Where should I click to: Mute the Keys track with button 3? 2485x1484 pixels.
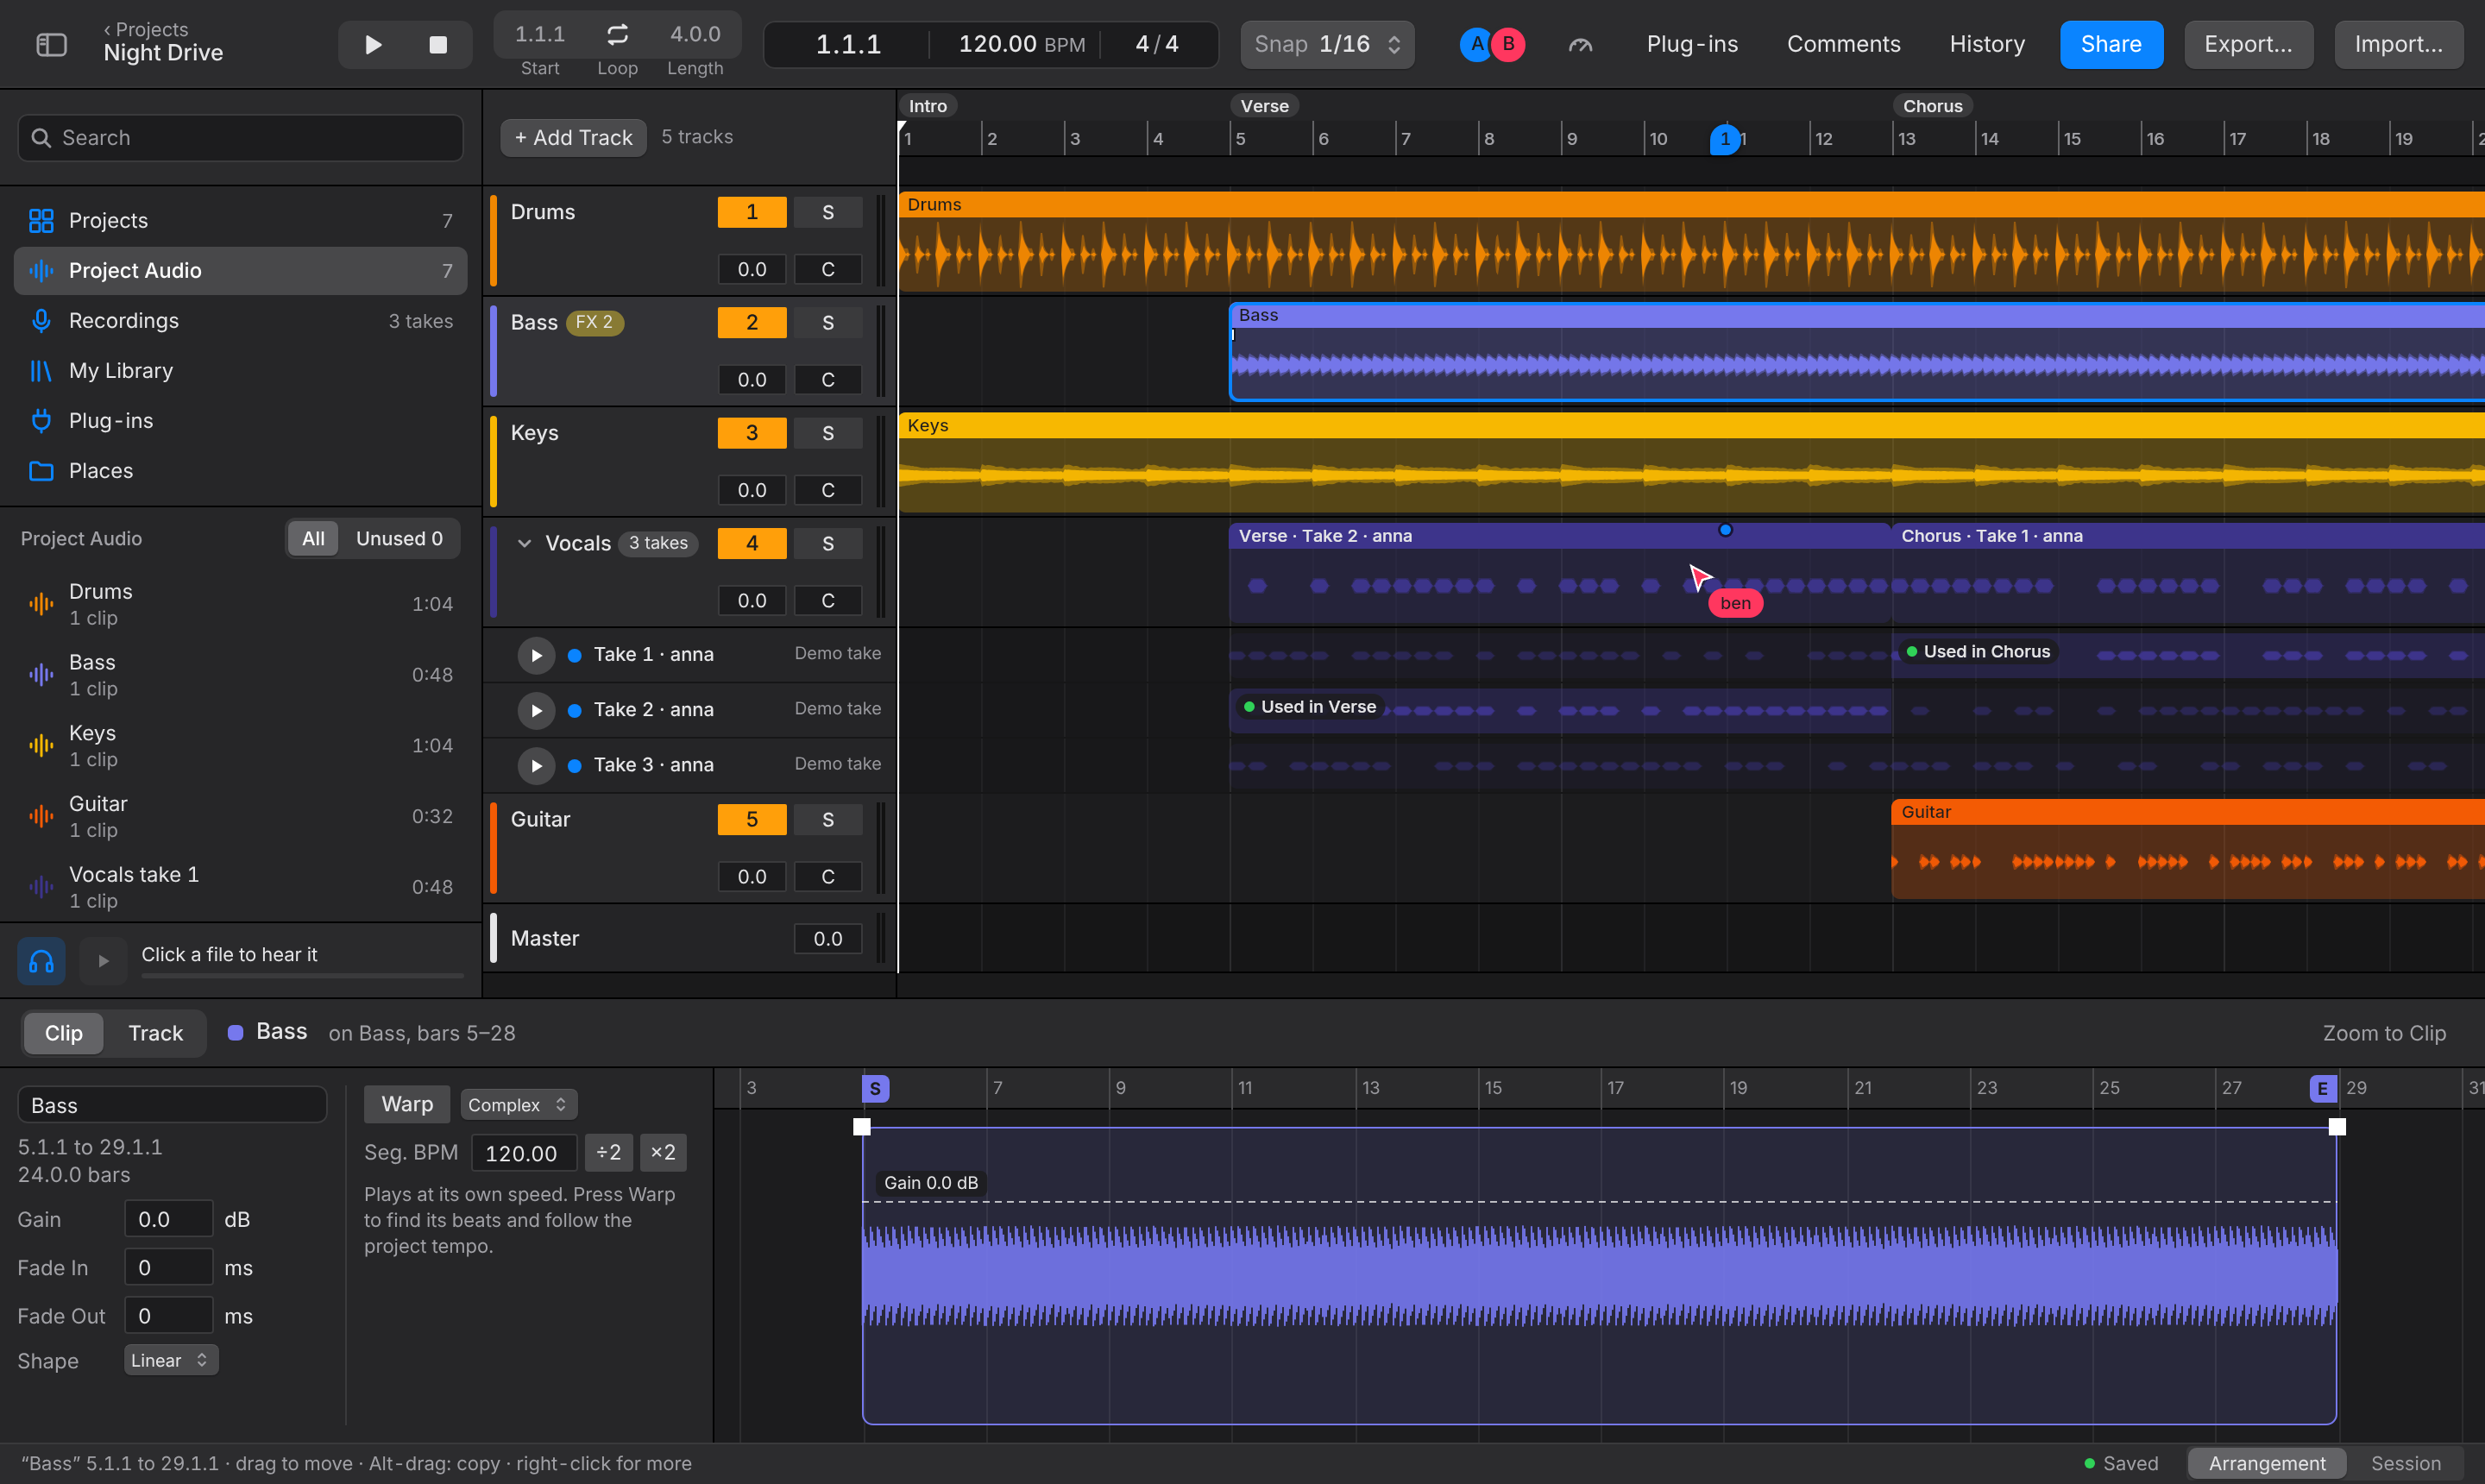pos(752,433)
